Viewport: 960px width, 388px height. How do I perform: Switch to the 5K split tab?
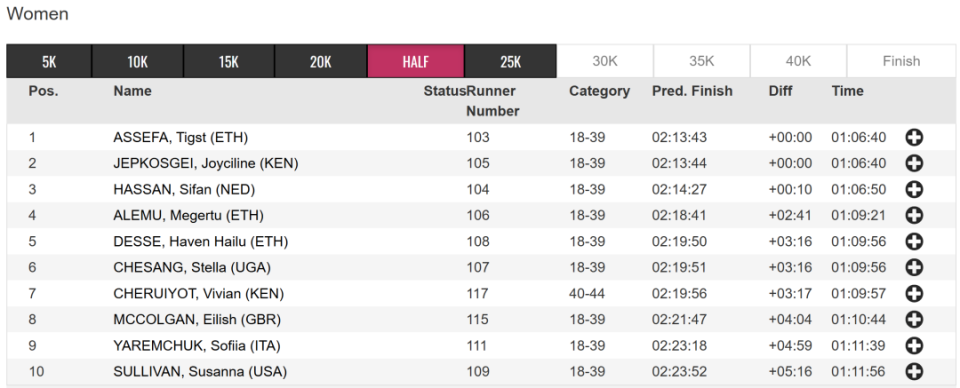[49, 61]
